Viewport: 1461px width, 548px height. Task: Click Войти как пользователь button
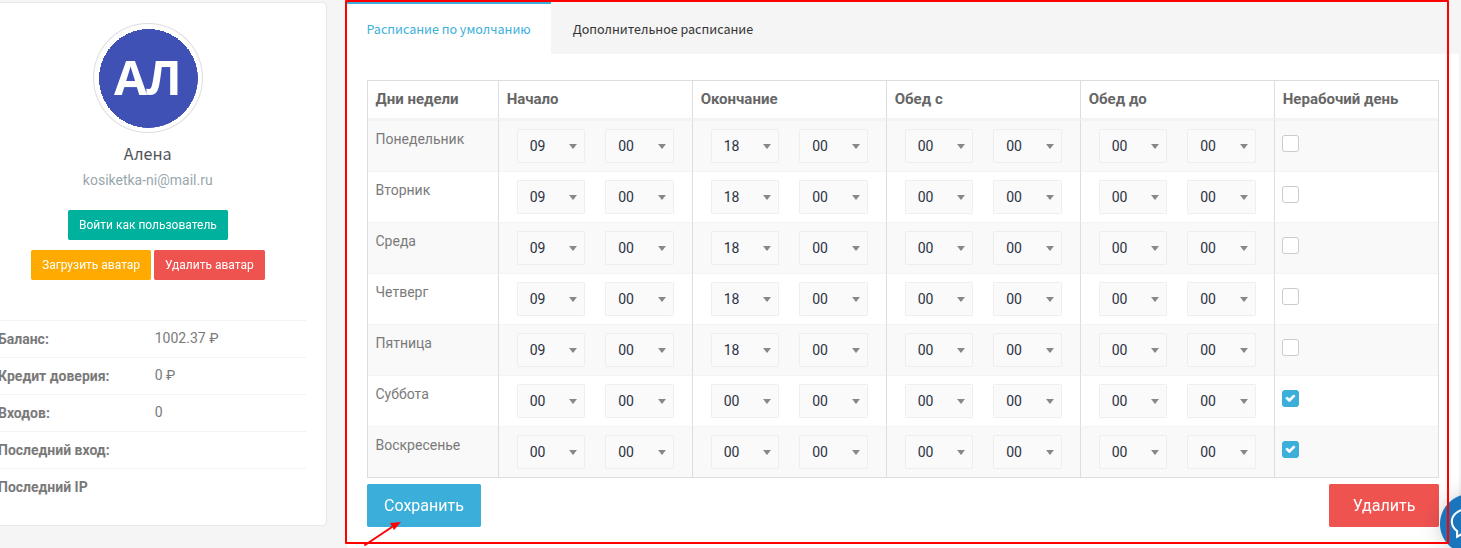click(x=148, y=225)
